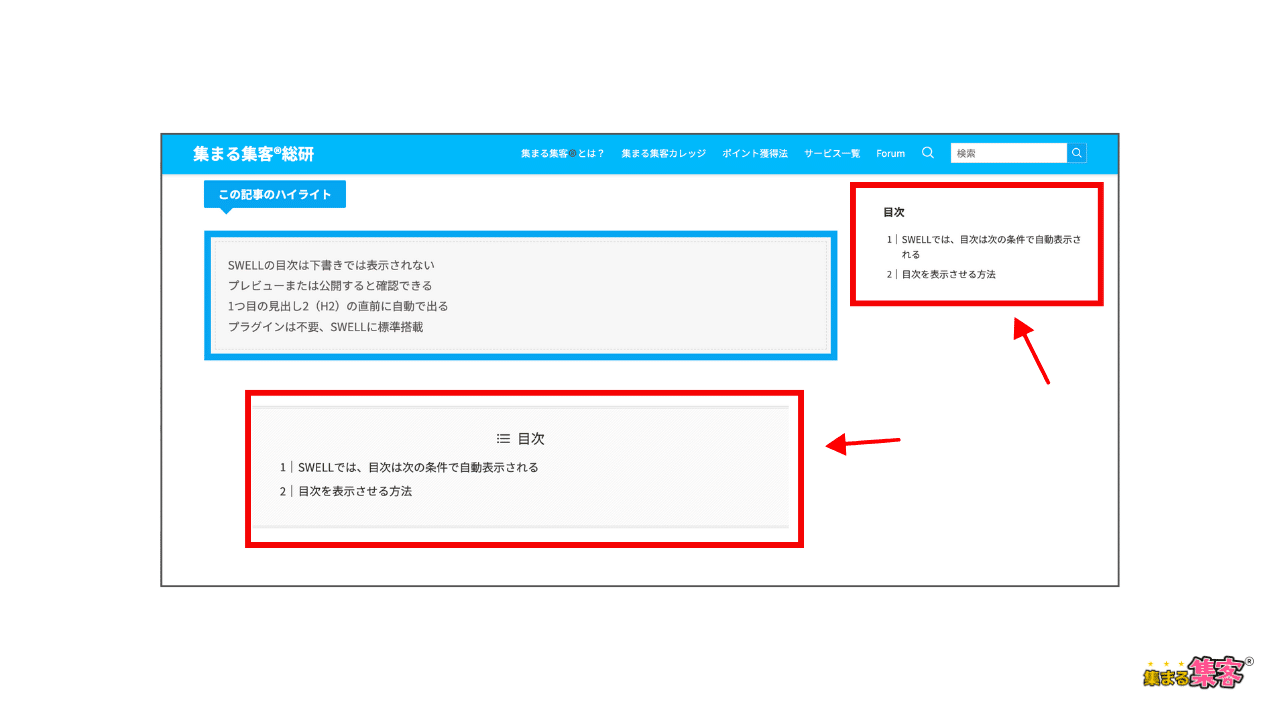Open the 集まる集客とは？ menu item
Screen dimensions: 1280x720
[562, 153]
